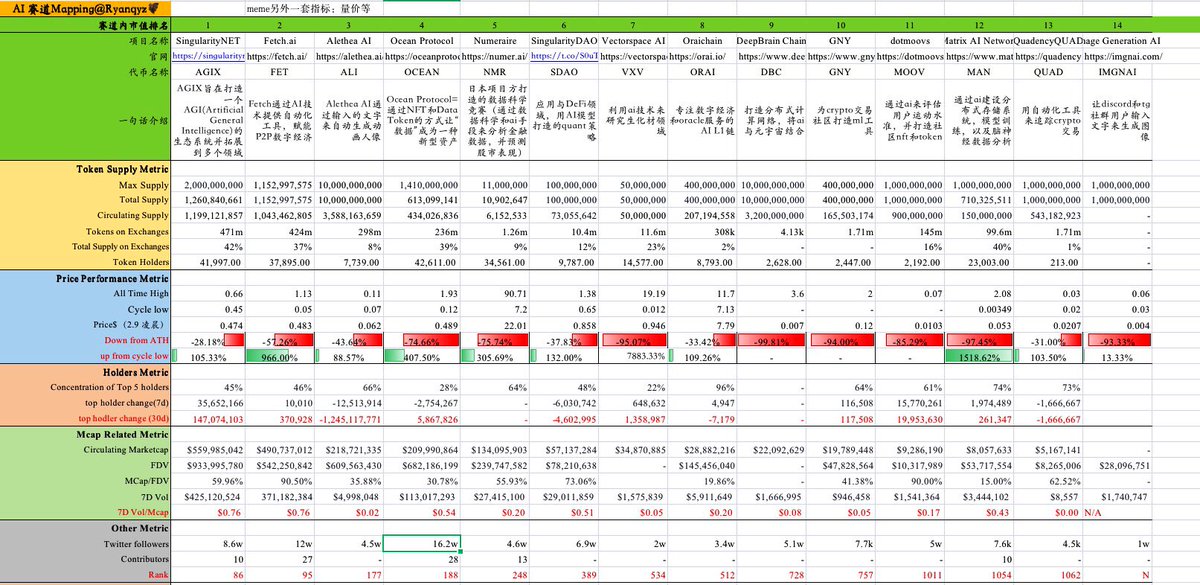
Task: Click the "Vectorspace AI" project name cell
Action: point(633,41)
